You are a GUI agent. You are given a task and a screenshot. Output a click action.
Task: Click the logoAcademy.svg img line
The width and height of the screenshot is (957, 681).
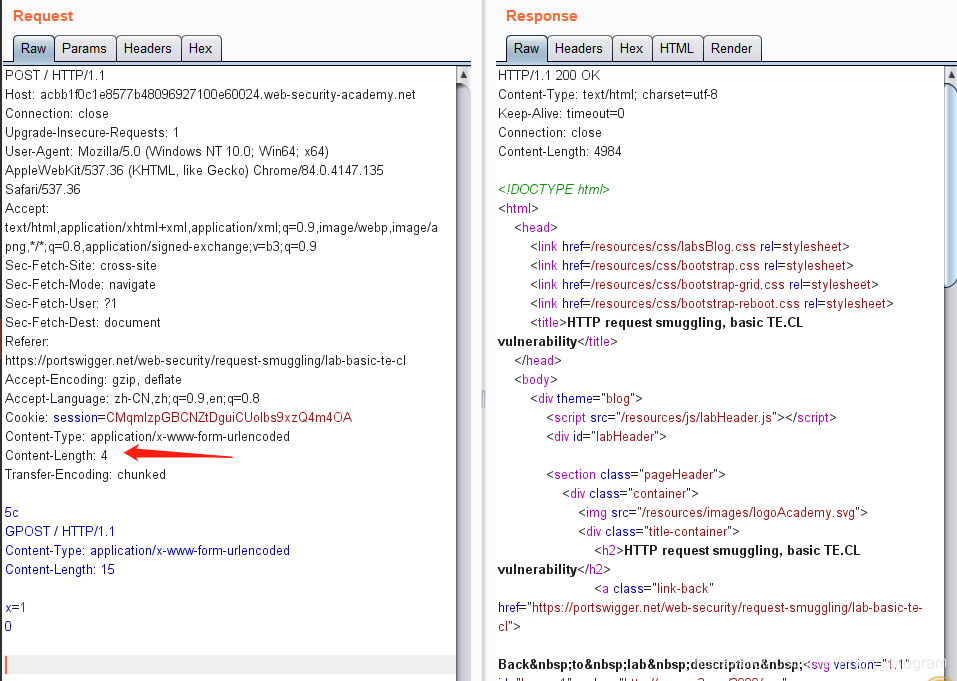pyautogui.click(x=723, y=512)
